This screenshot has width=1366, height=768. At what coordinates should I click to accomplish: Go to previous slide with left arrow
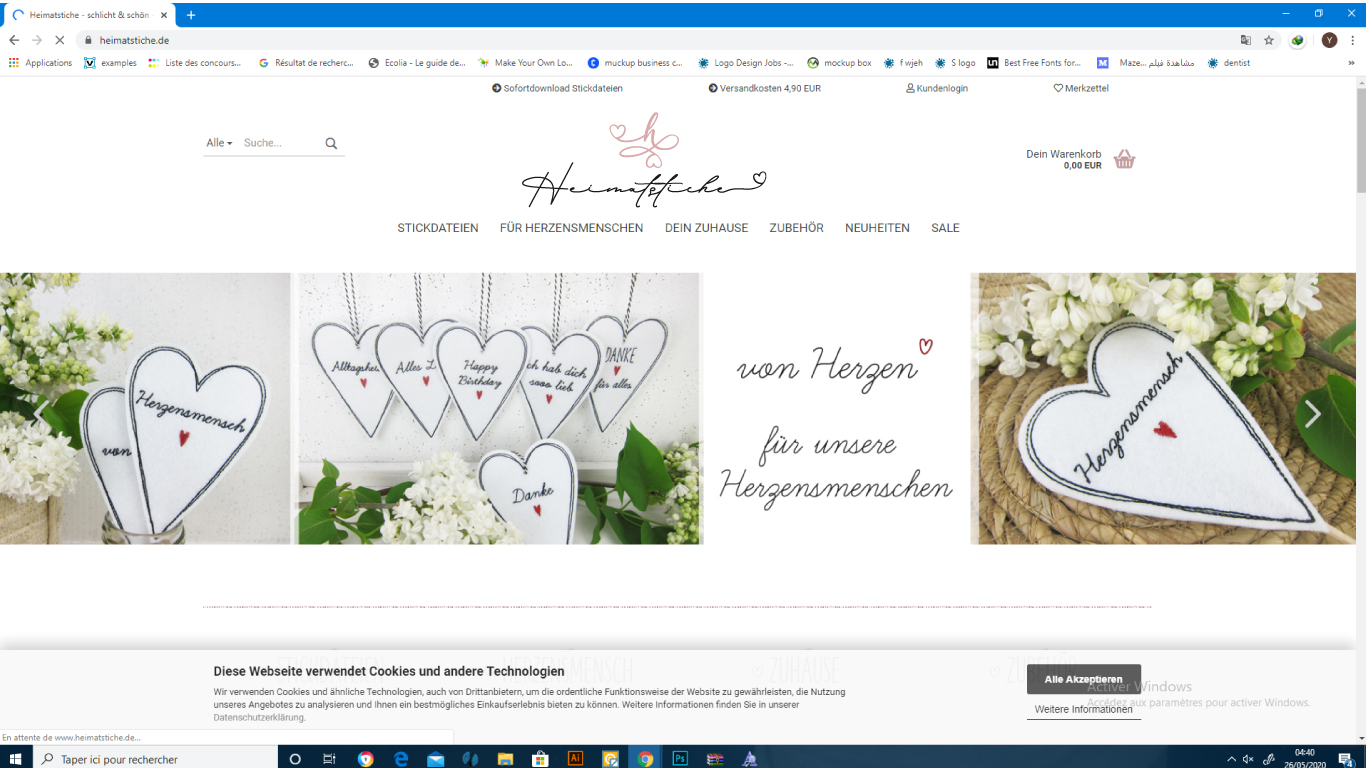[41, 412]
